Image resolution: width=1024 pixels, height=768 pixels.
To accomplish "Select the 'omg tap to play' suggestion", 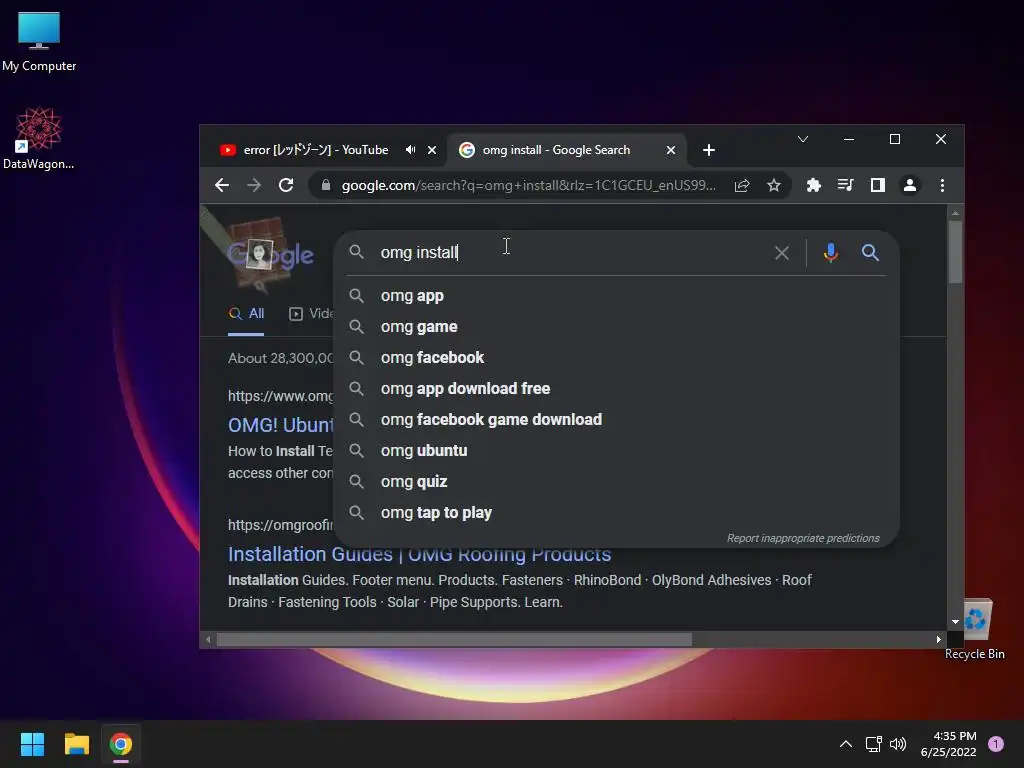I will 616,513.
